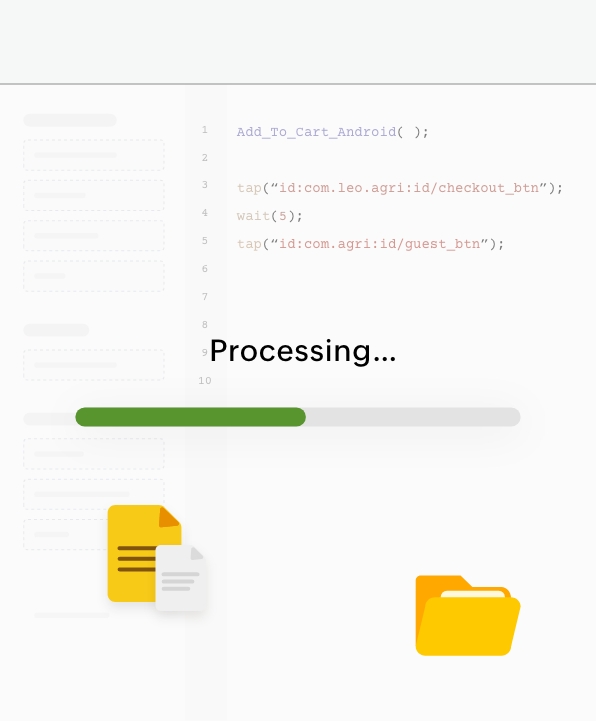Select the second sidebar heading placeholder pill

coord(56,330)
